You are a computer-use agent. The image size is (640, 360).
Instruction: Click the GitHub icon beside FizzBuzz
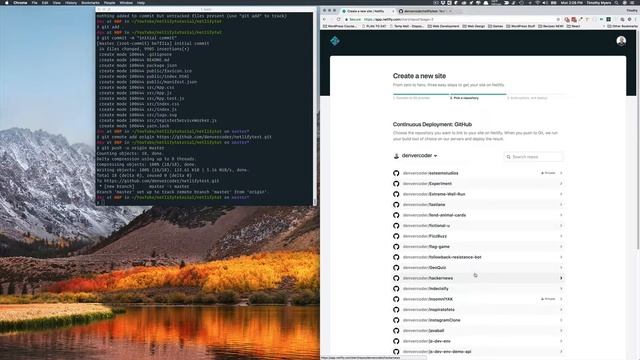pyautogui.click(x=396, y=236)
